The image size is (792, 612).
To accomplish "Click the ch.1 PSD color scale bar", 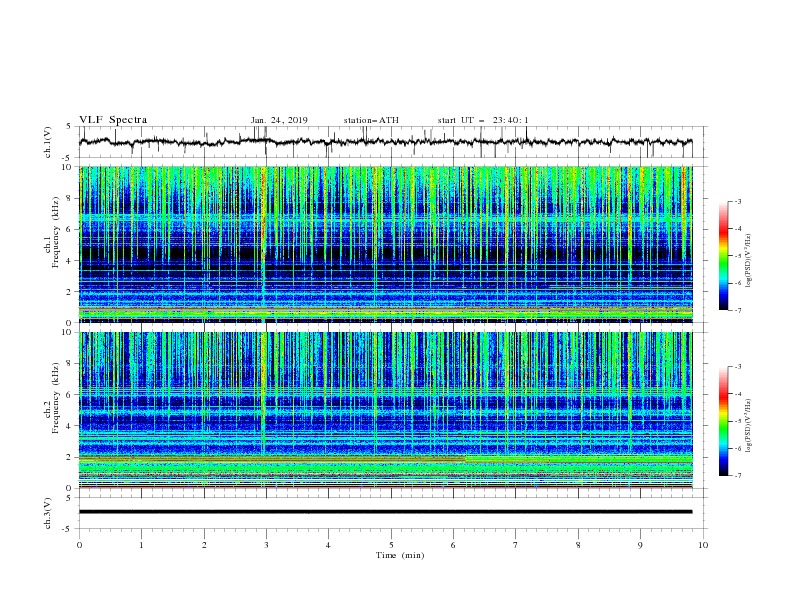I will click(x=723, y=256).
